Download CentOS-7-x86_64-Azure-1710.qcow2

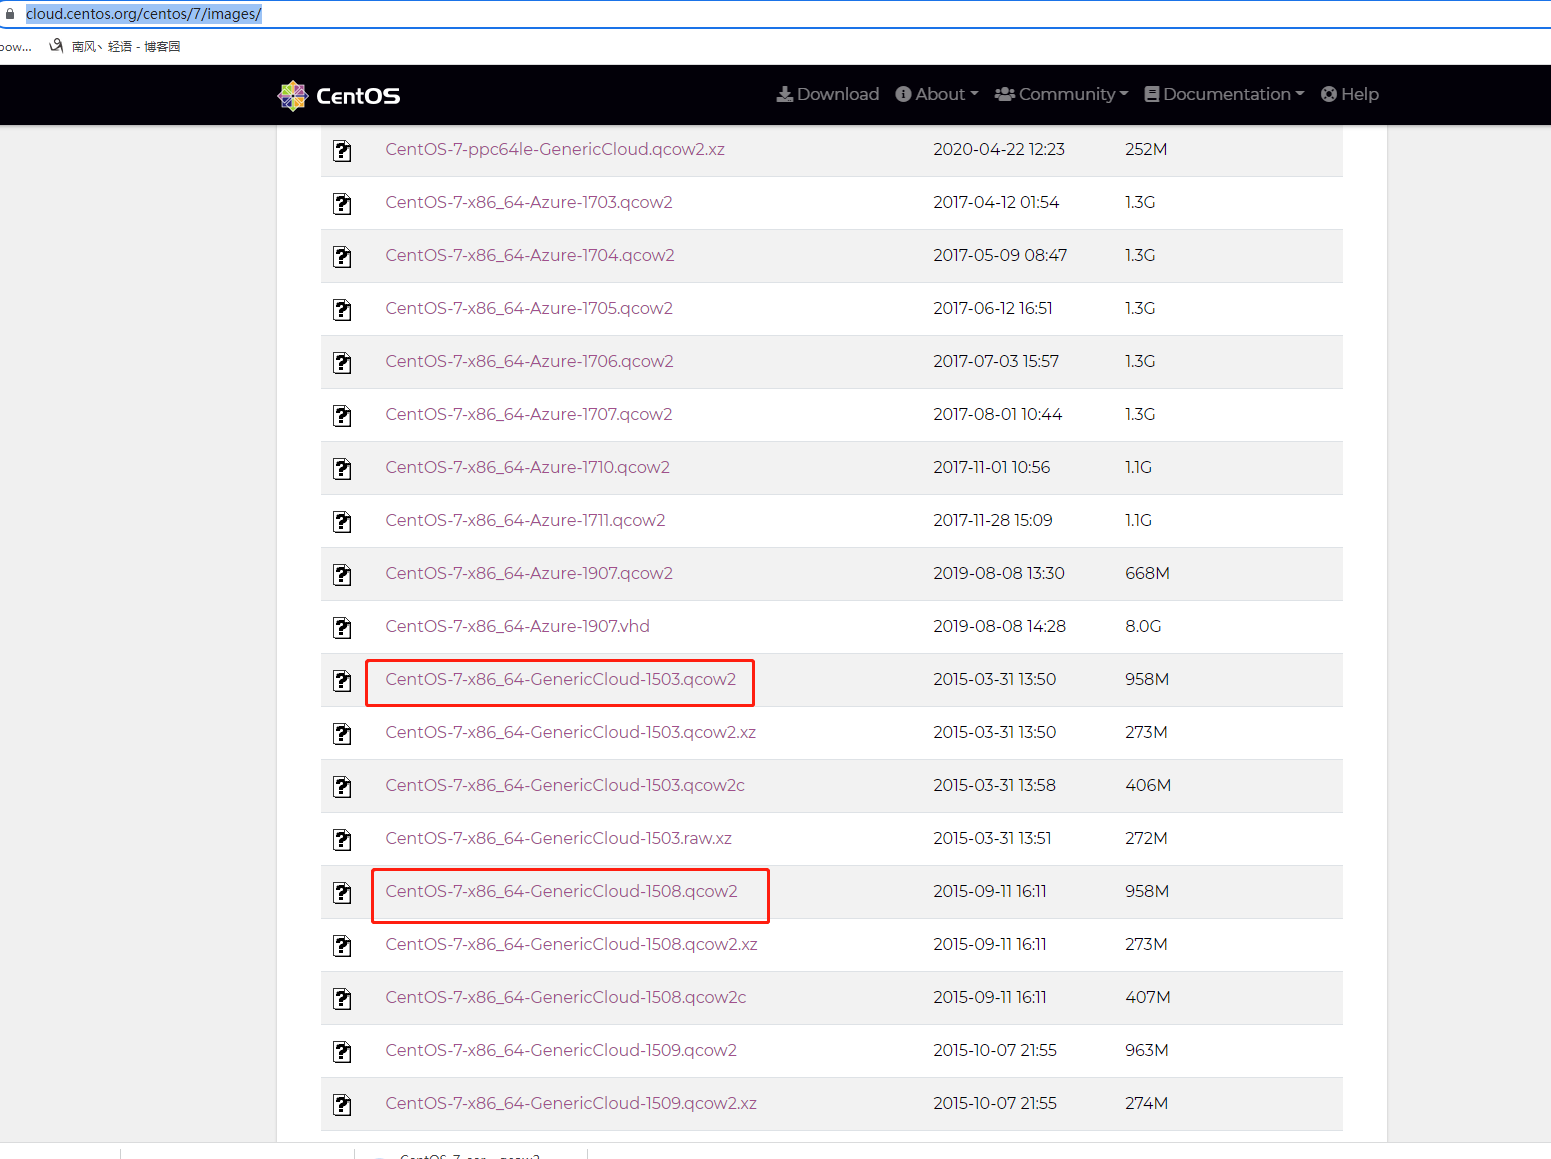pyautogui.click(x=528, y=467)
